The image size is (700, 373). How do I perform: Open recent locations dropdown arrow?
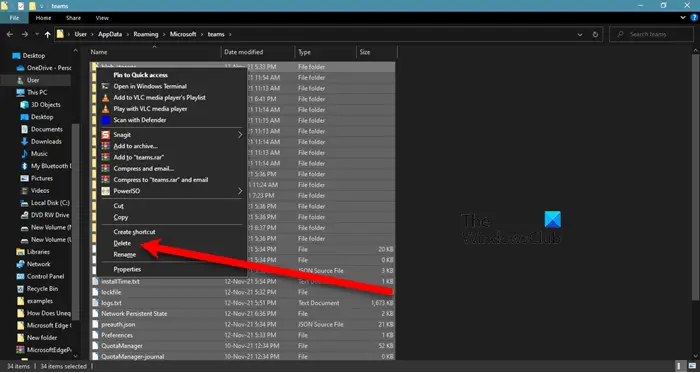[37, 34]
